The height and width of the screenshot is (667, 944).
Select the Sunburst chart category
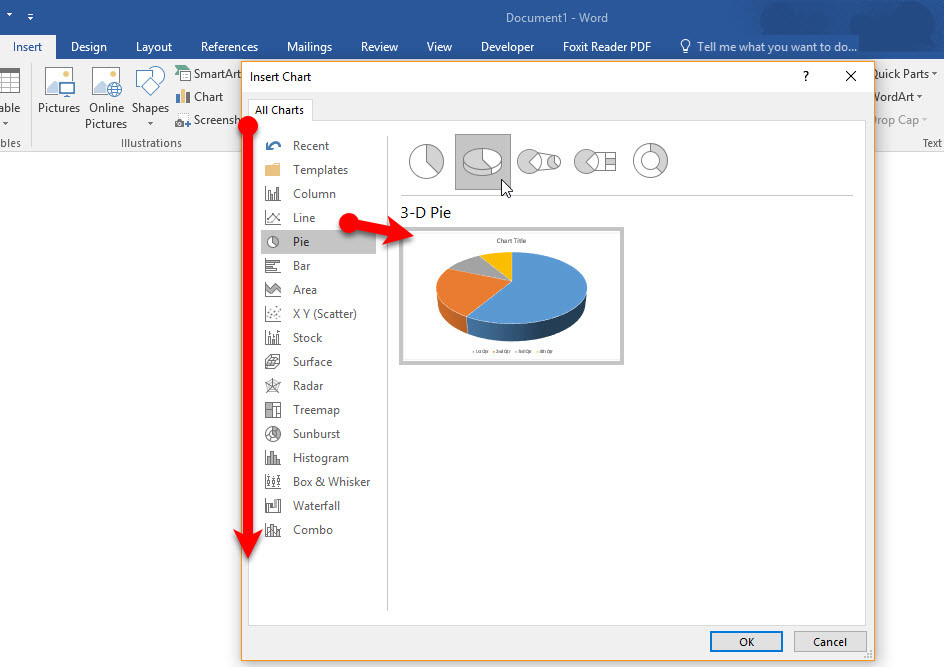coord(316,434)
